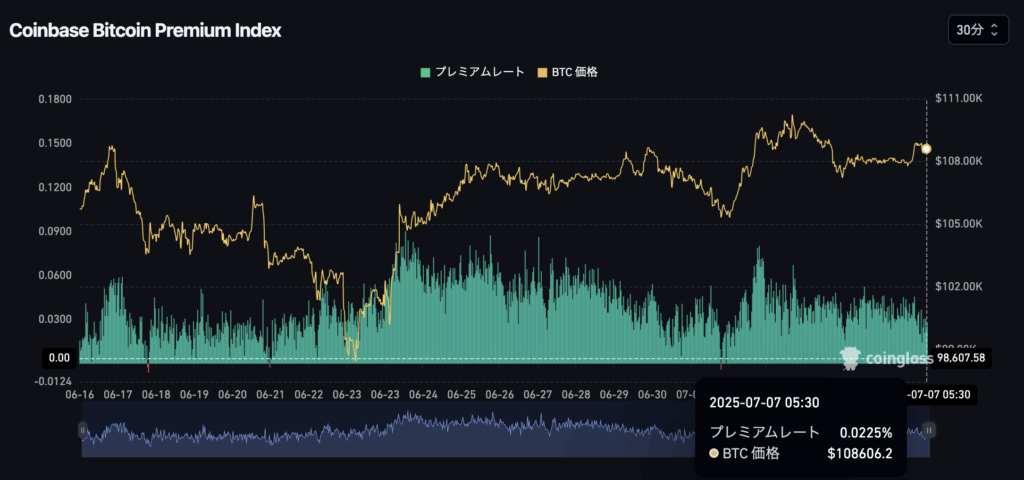Click the highlighted BTC price point at line end
Viewport: 1024px width, 480px height.
click(x=926, y=149)
